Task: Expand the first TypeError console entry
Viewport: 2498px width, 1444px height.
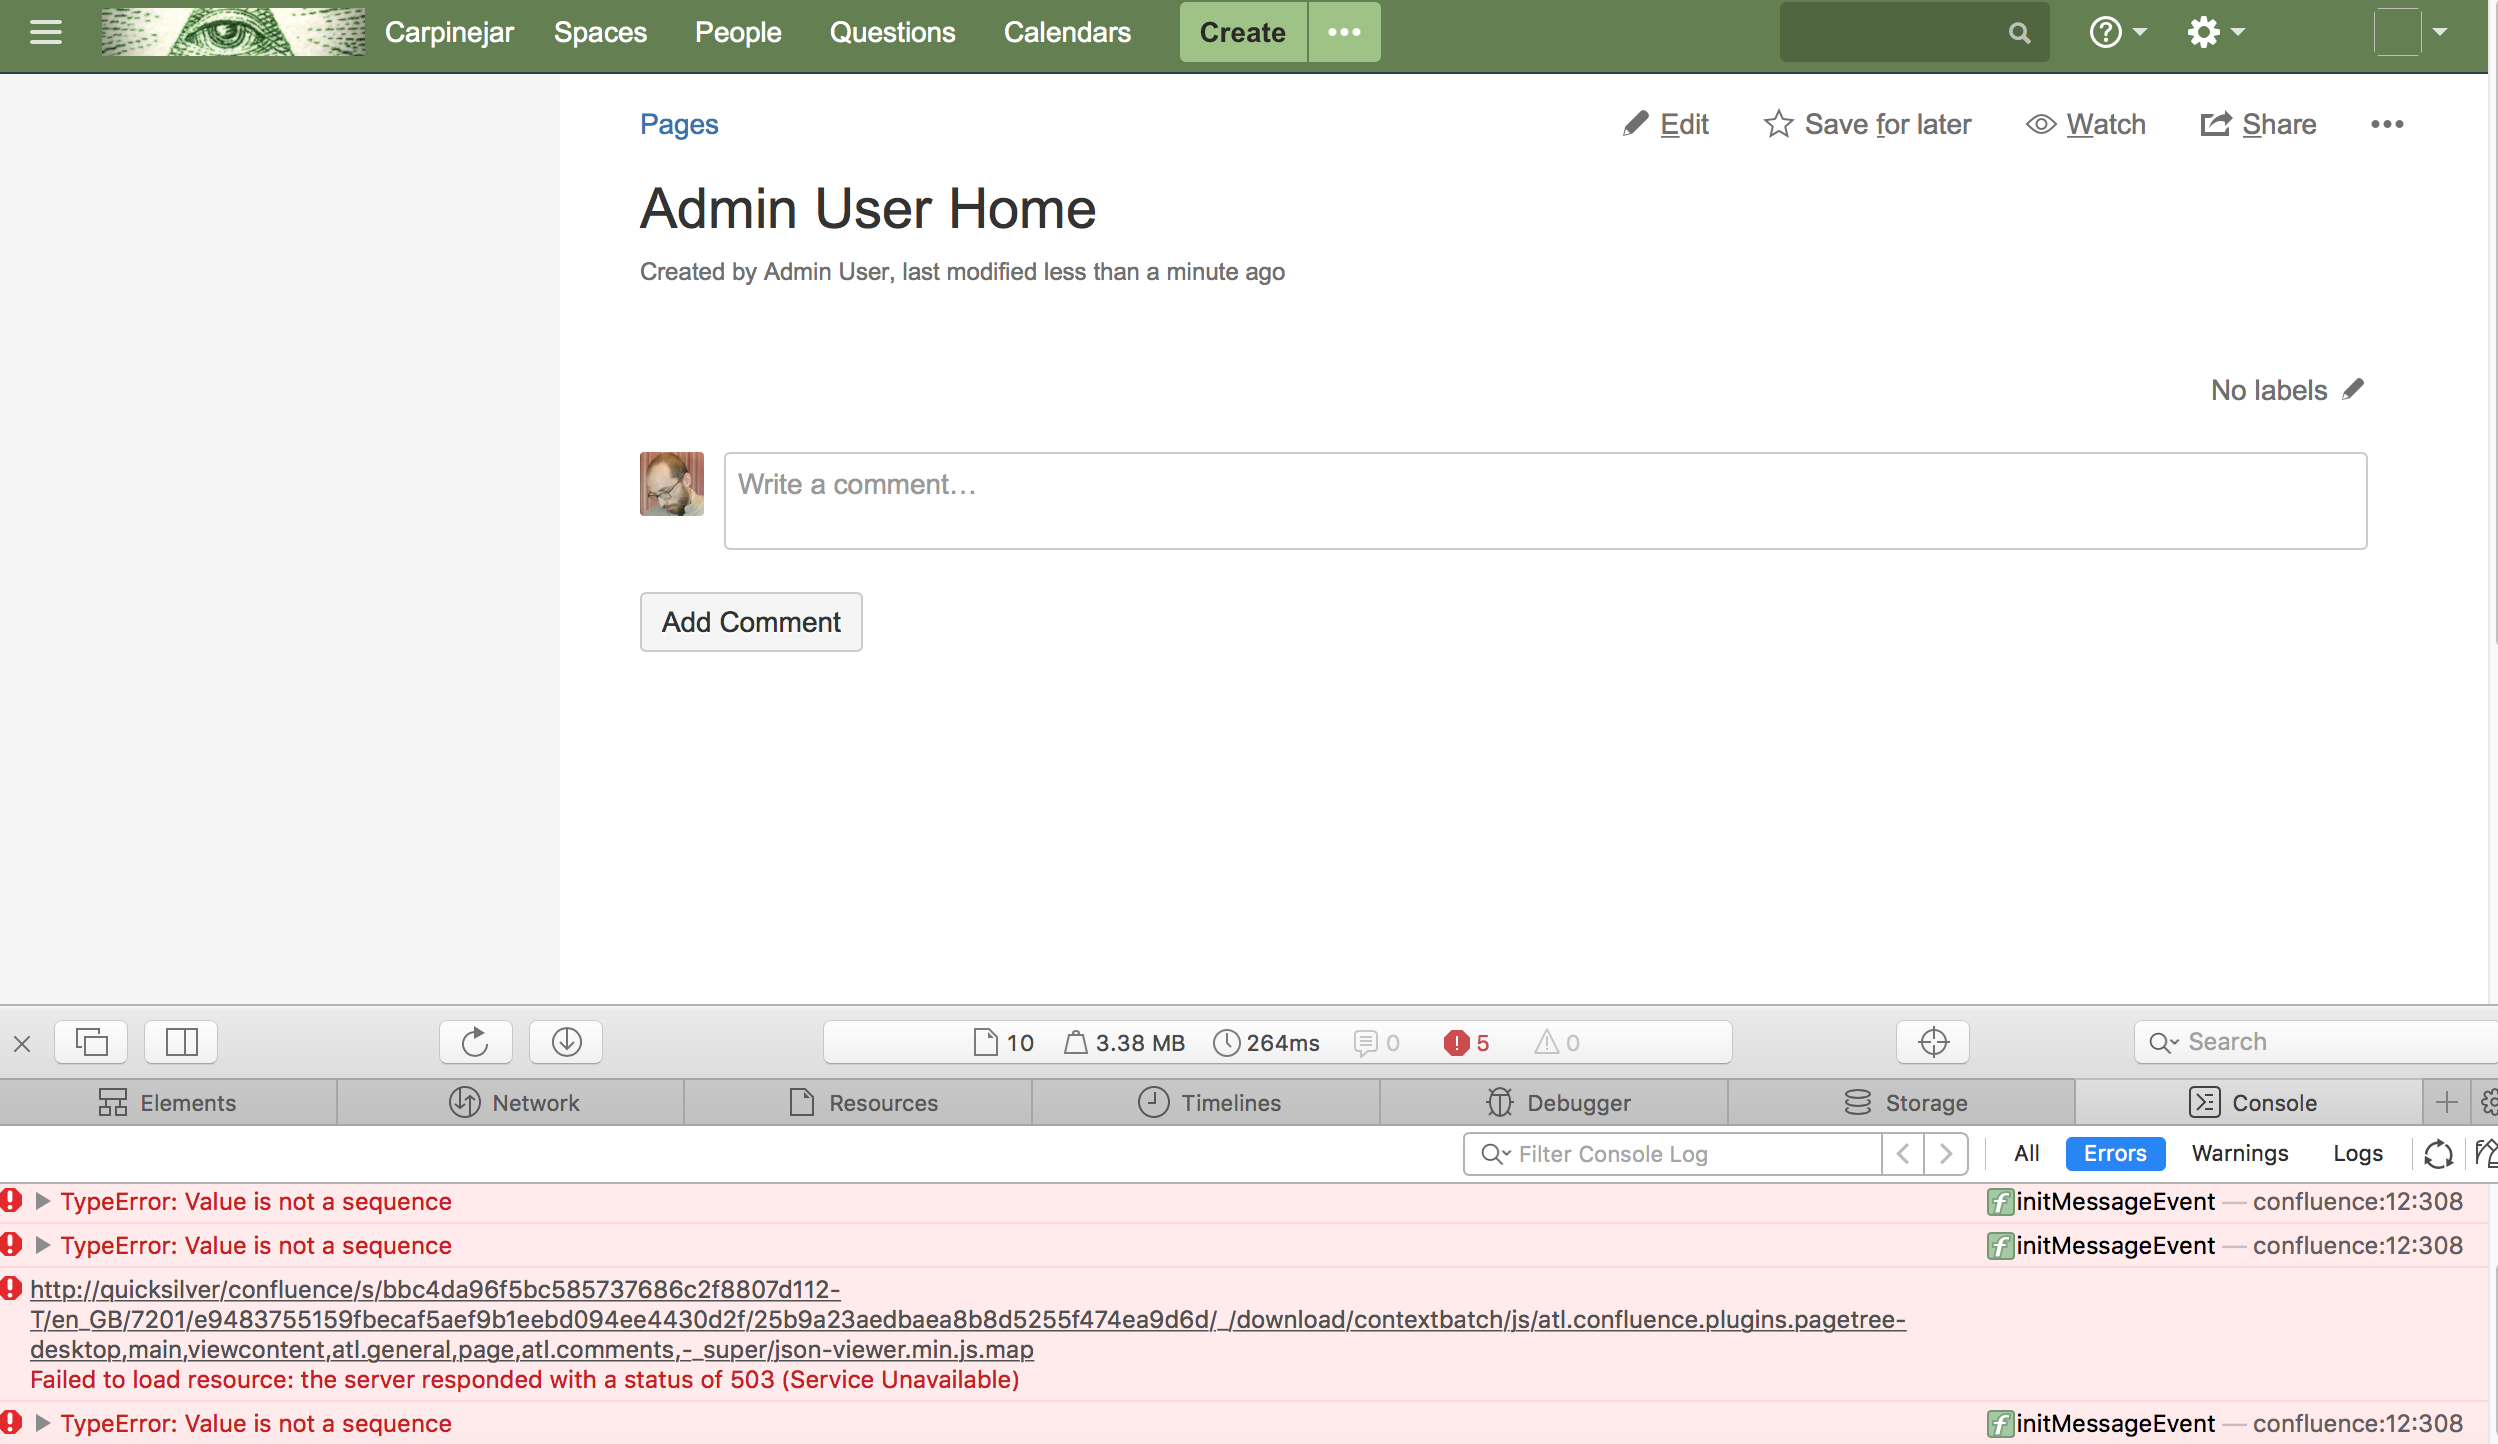Action: (42, 1201)
